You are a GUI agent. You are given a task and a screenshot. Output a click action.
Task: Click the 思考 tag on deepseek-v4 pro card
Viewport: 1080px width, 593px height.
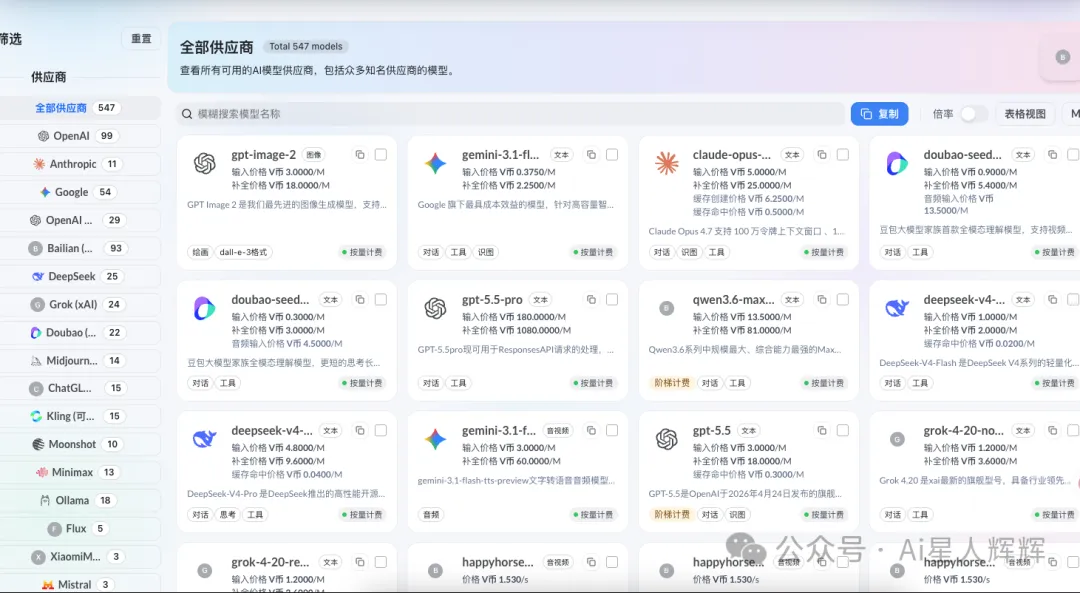coord(227,514)
